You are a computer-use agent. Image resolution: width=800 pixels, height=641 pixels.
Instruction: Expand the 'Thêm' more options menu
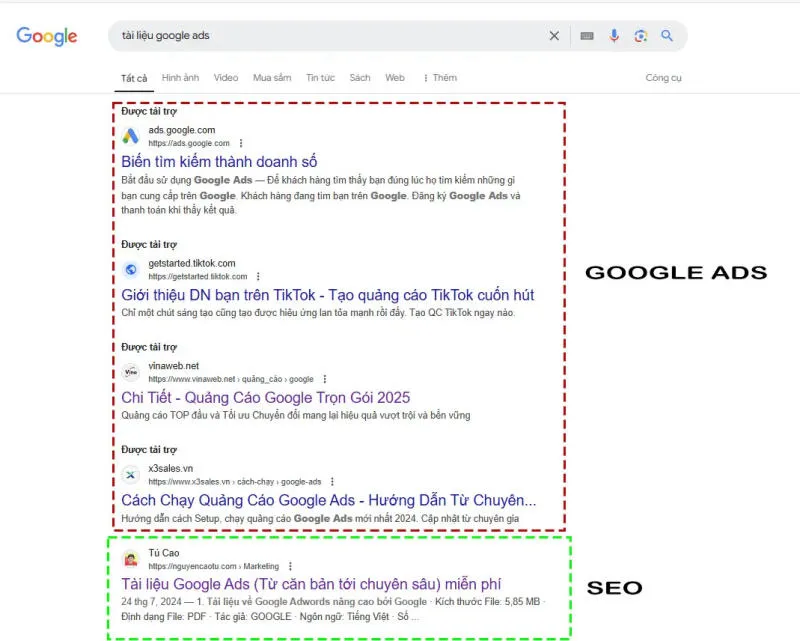pyautogui.click(x=440, y=78)
